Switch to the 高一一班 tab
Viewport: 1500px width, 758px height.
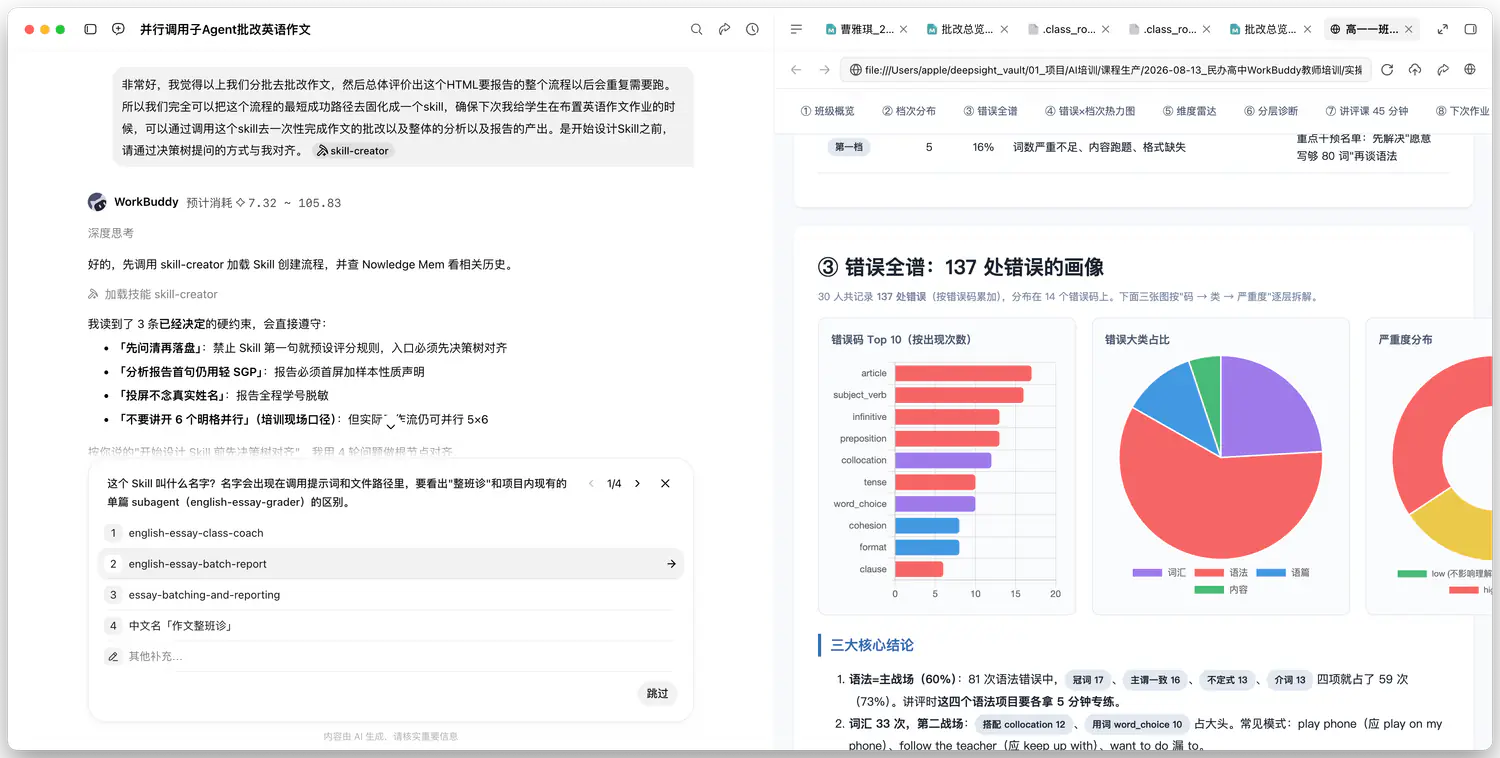[x=1371, y=30]
